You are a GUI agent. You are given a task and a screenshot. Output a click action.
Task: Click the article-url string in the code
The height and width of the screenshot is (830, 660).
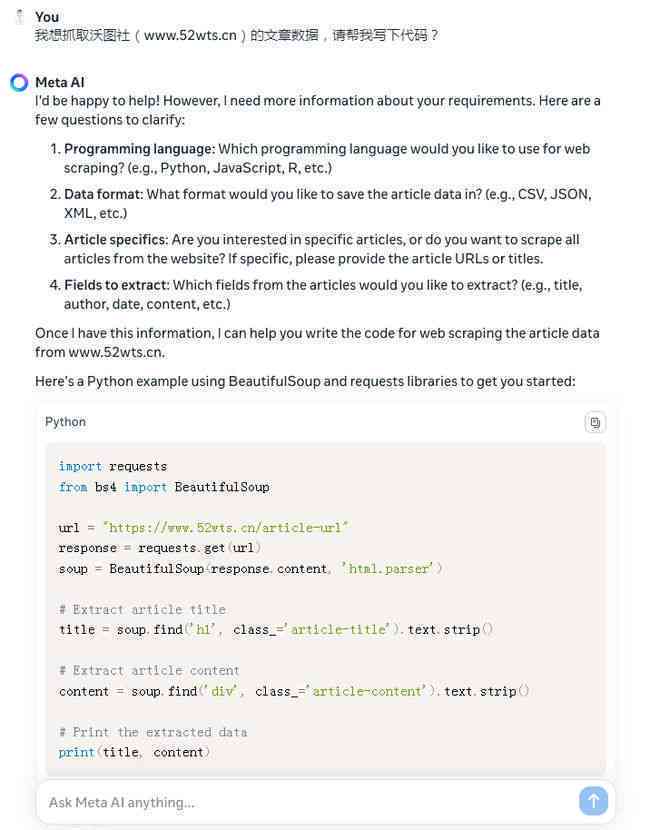tap(226, 528)
